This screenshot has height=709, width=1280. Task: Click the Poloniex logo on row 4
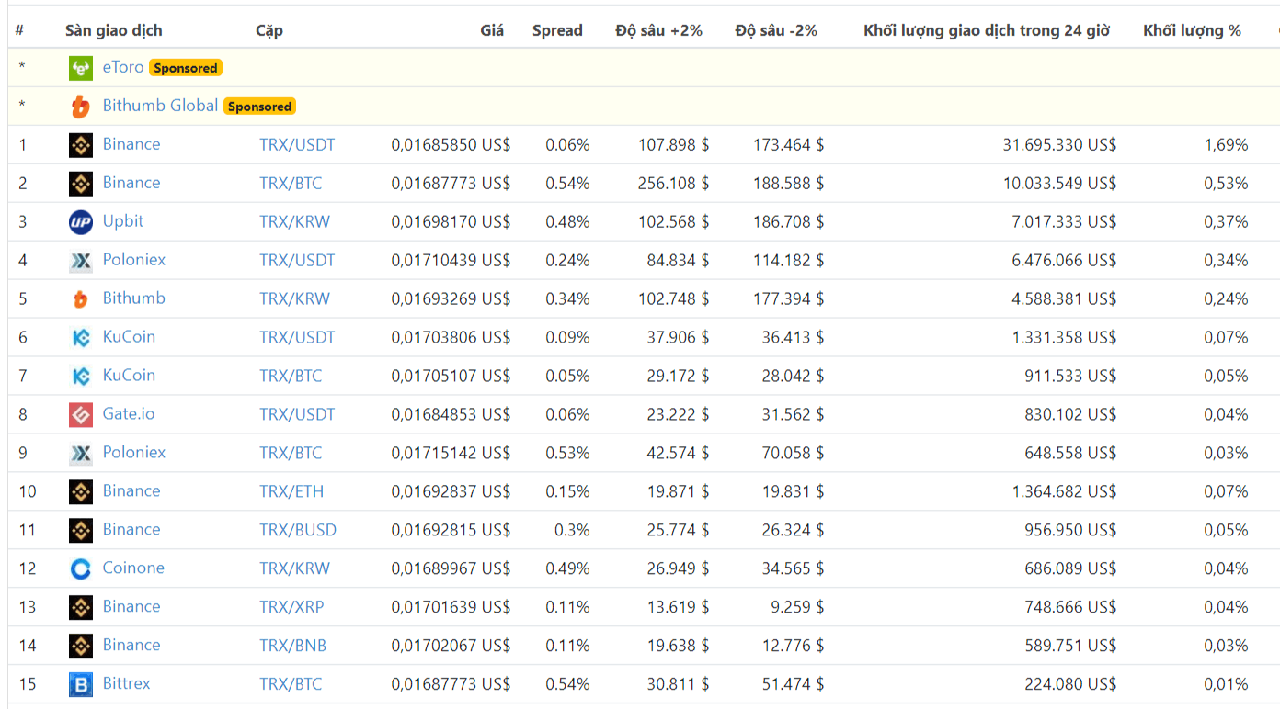pyautogui.click(x=81, y=259)
